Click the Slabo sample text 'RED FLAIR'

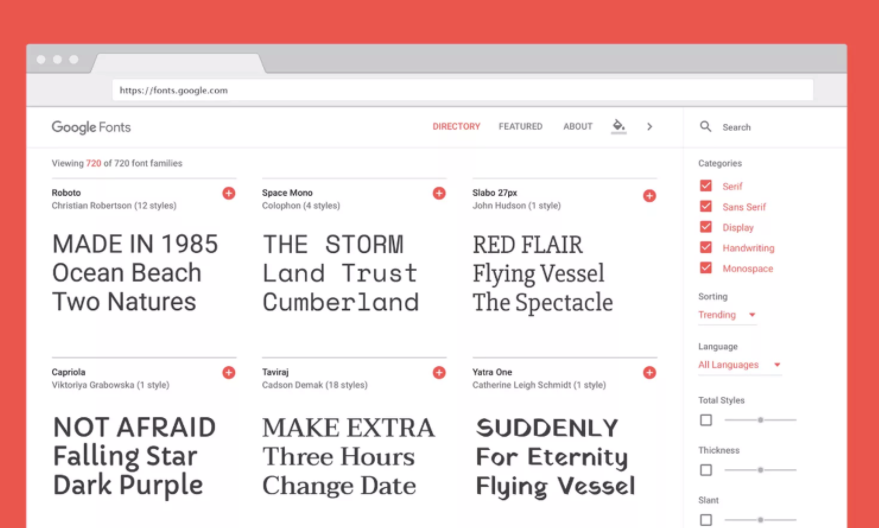(x=528, y=245)
